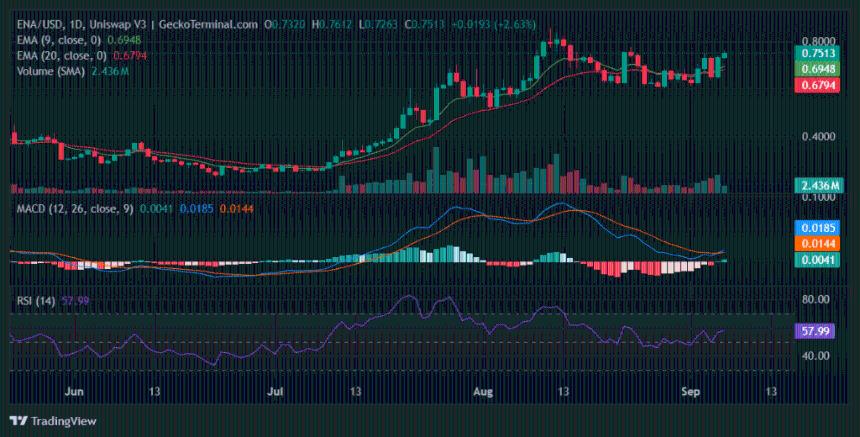Click the TradingView logo icon
This screenshot has height=437, width=860.
(x=17, y=419)
